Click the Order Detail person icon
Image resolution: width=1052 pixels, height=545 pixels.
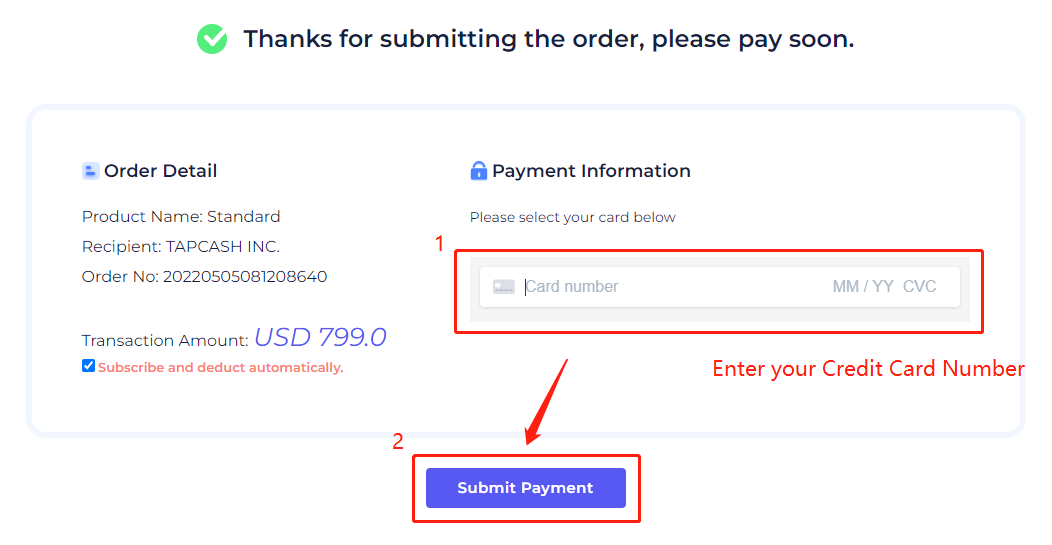tap(91, 171)
